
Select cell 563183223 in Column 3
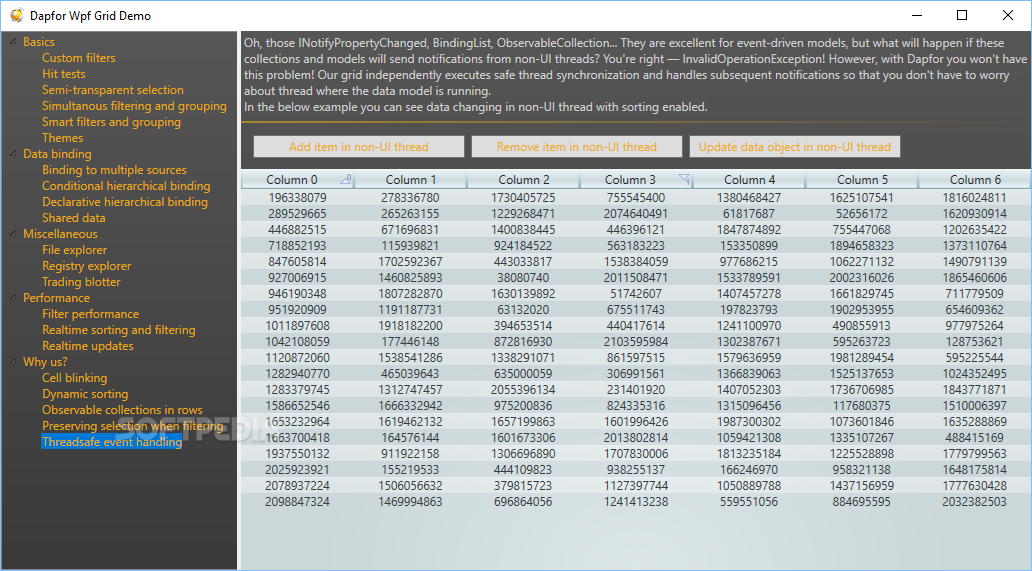[636, 245]
